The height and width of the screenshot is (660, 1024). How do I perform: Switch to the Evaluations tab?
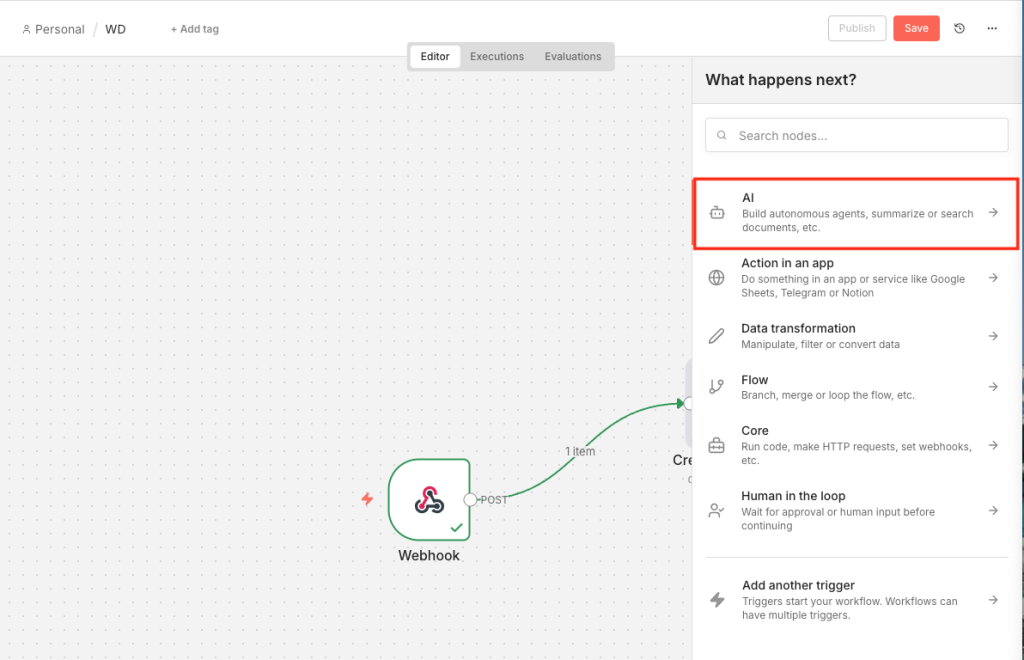pyautogui.click(x=573, y=57)
